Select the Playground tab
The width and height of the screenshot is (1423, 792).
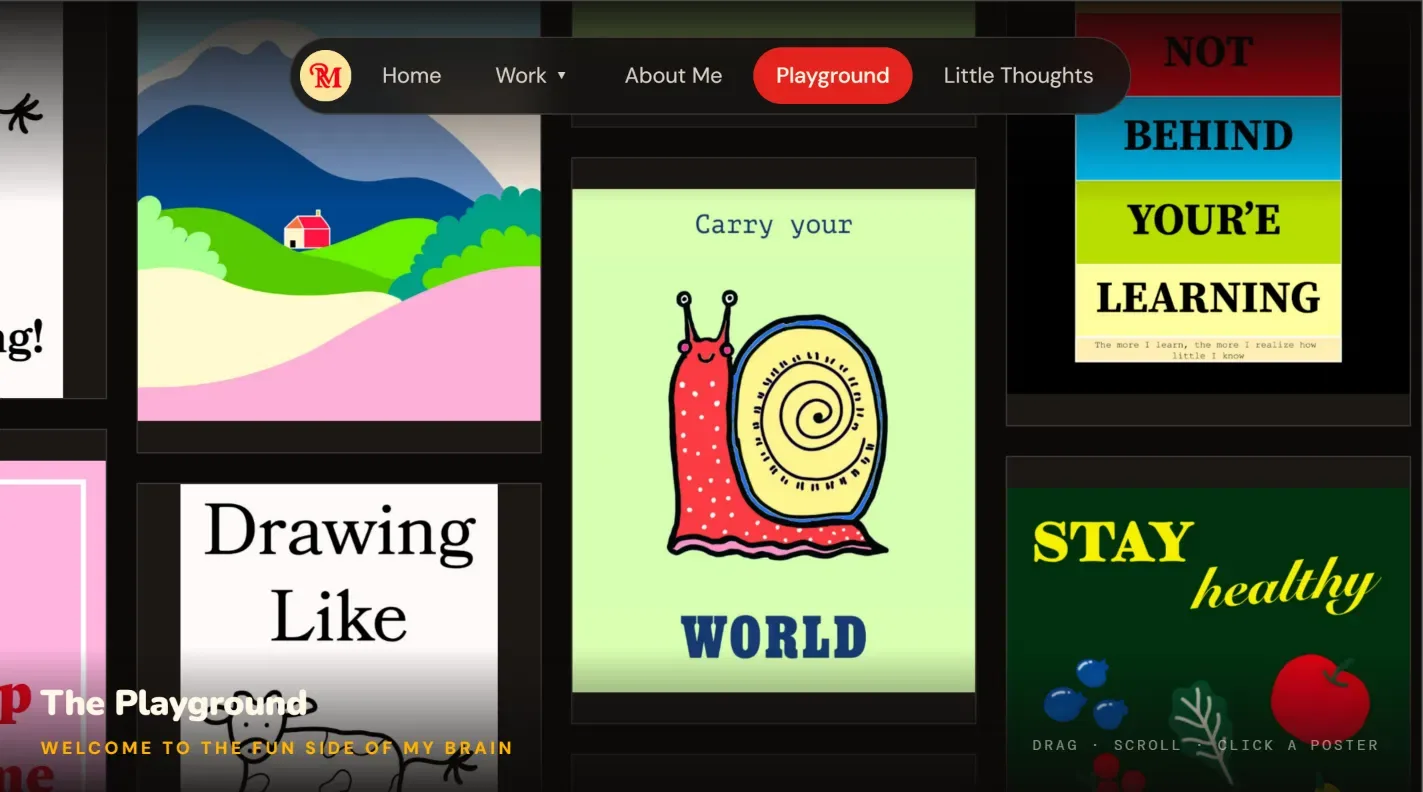pos(832,76)
